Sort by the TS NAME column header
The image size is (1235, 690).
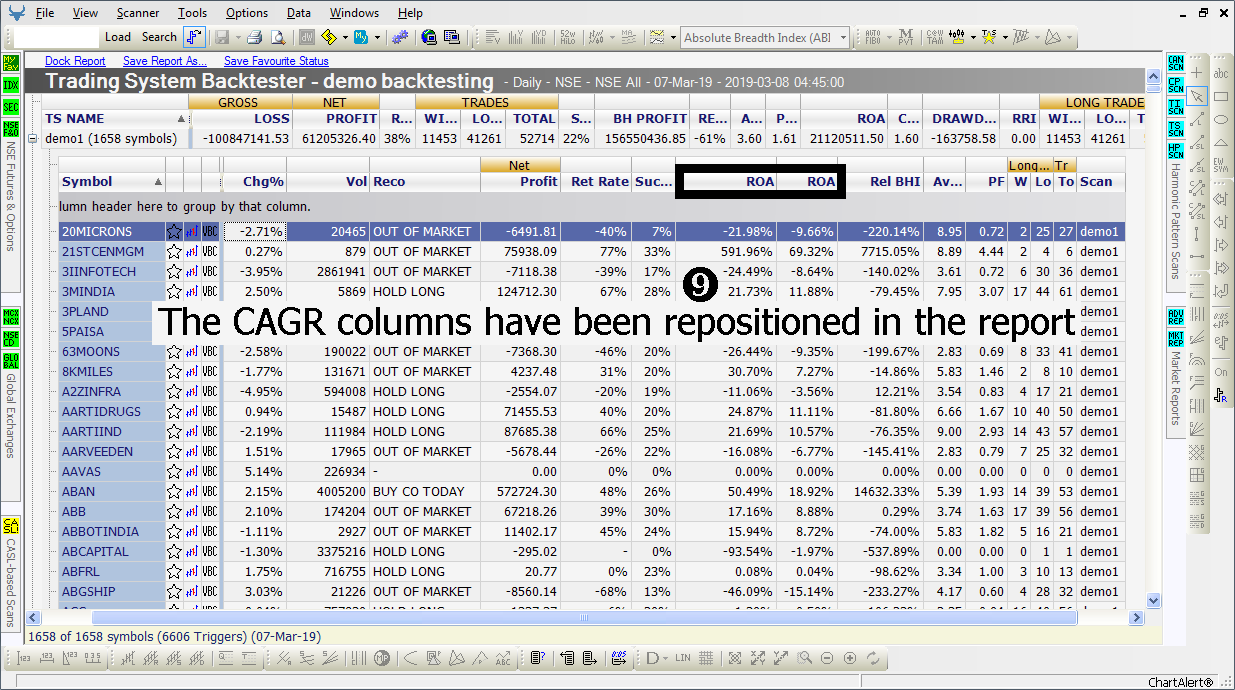tap(115, 119)
